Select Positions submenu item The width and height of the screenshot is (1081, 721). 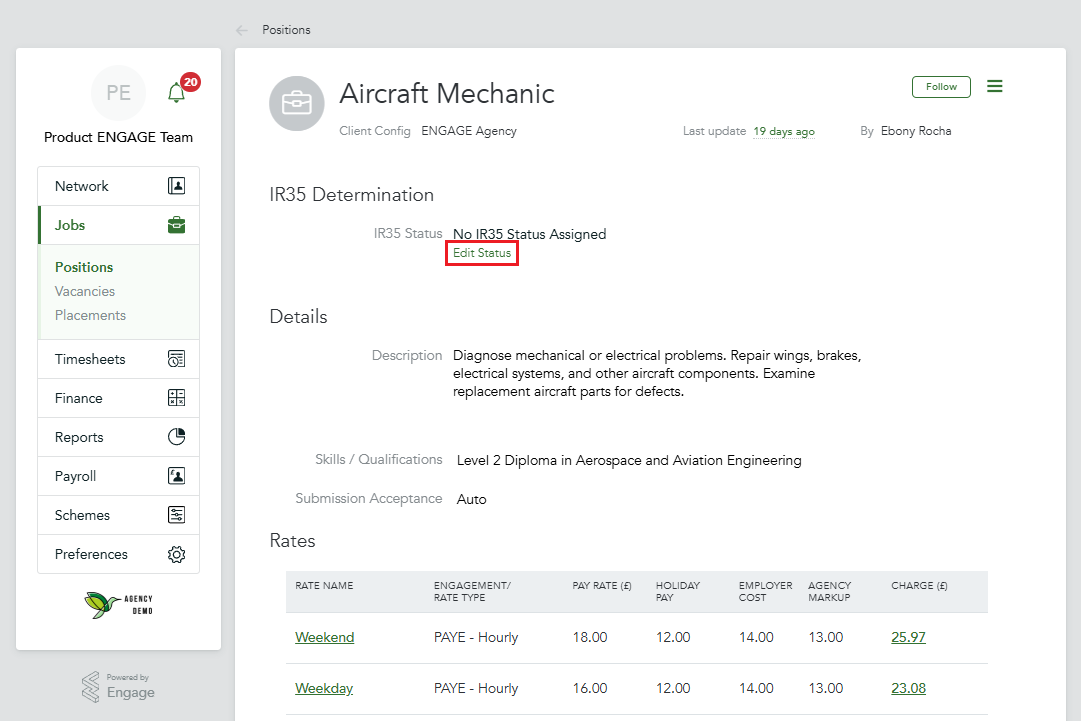click(84, 267)
